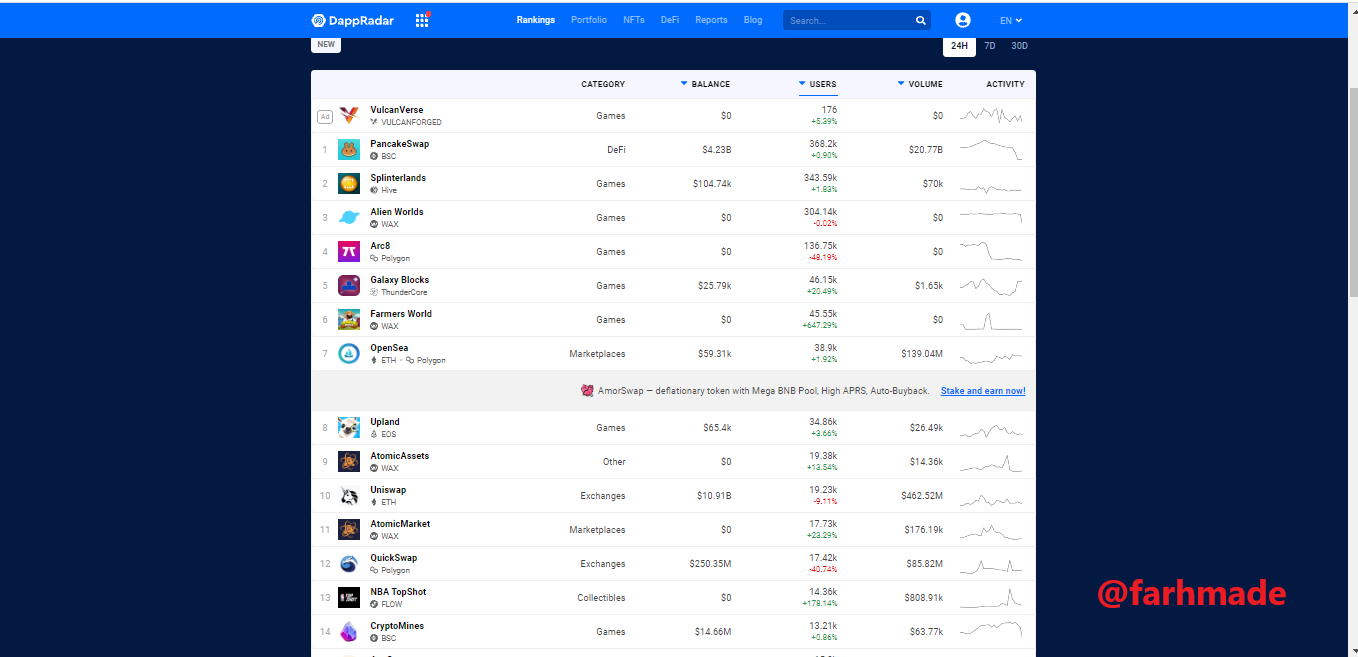
Task: Open the Reports menu item
Action: click(x=711, y=20)
